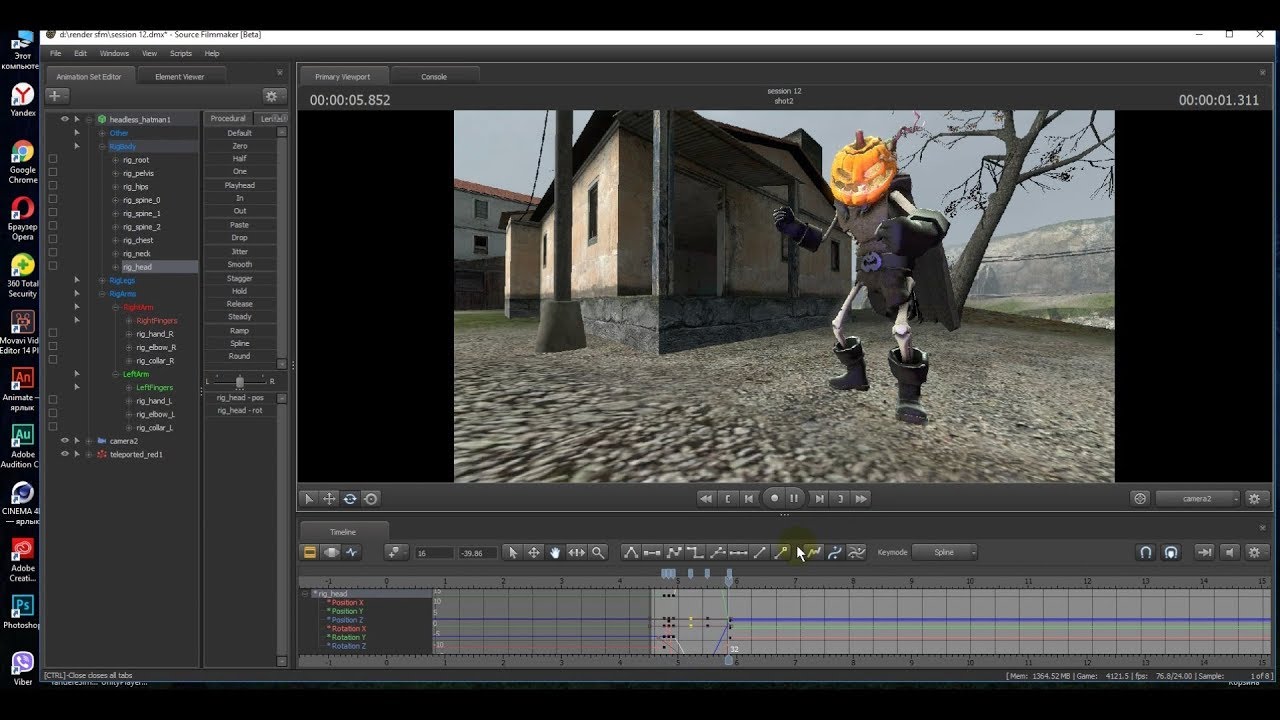Select the rig_head - rot control
1280x720 pixels.
click(x=240, y=410)
